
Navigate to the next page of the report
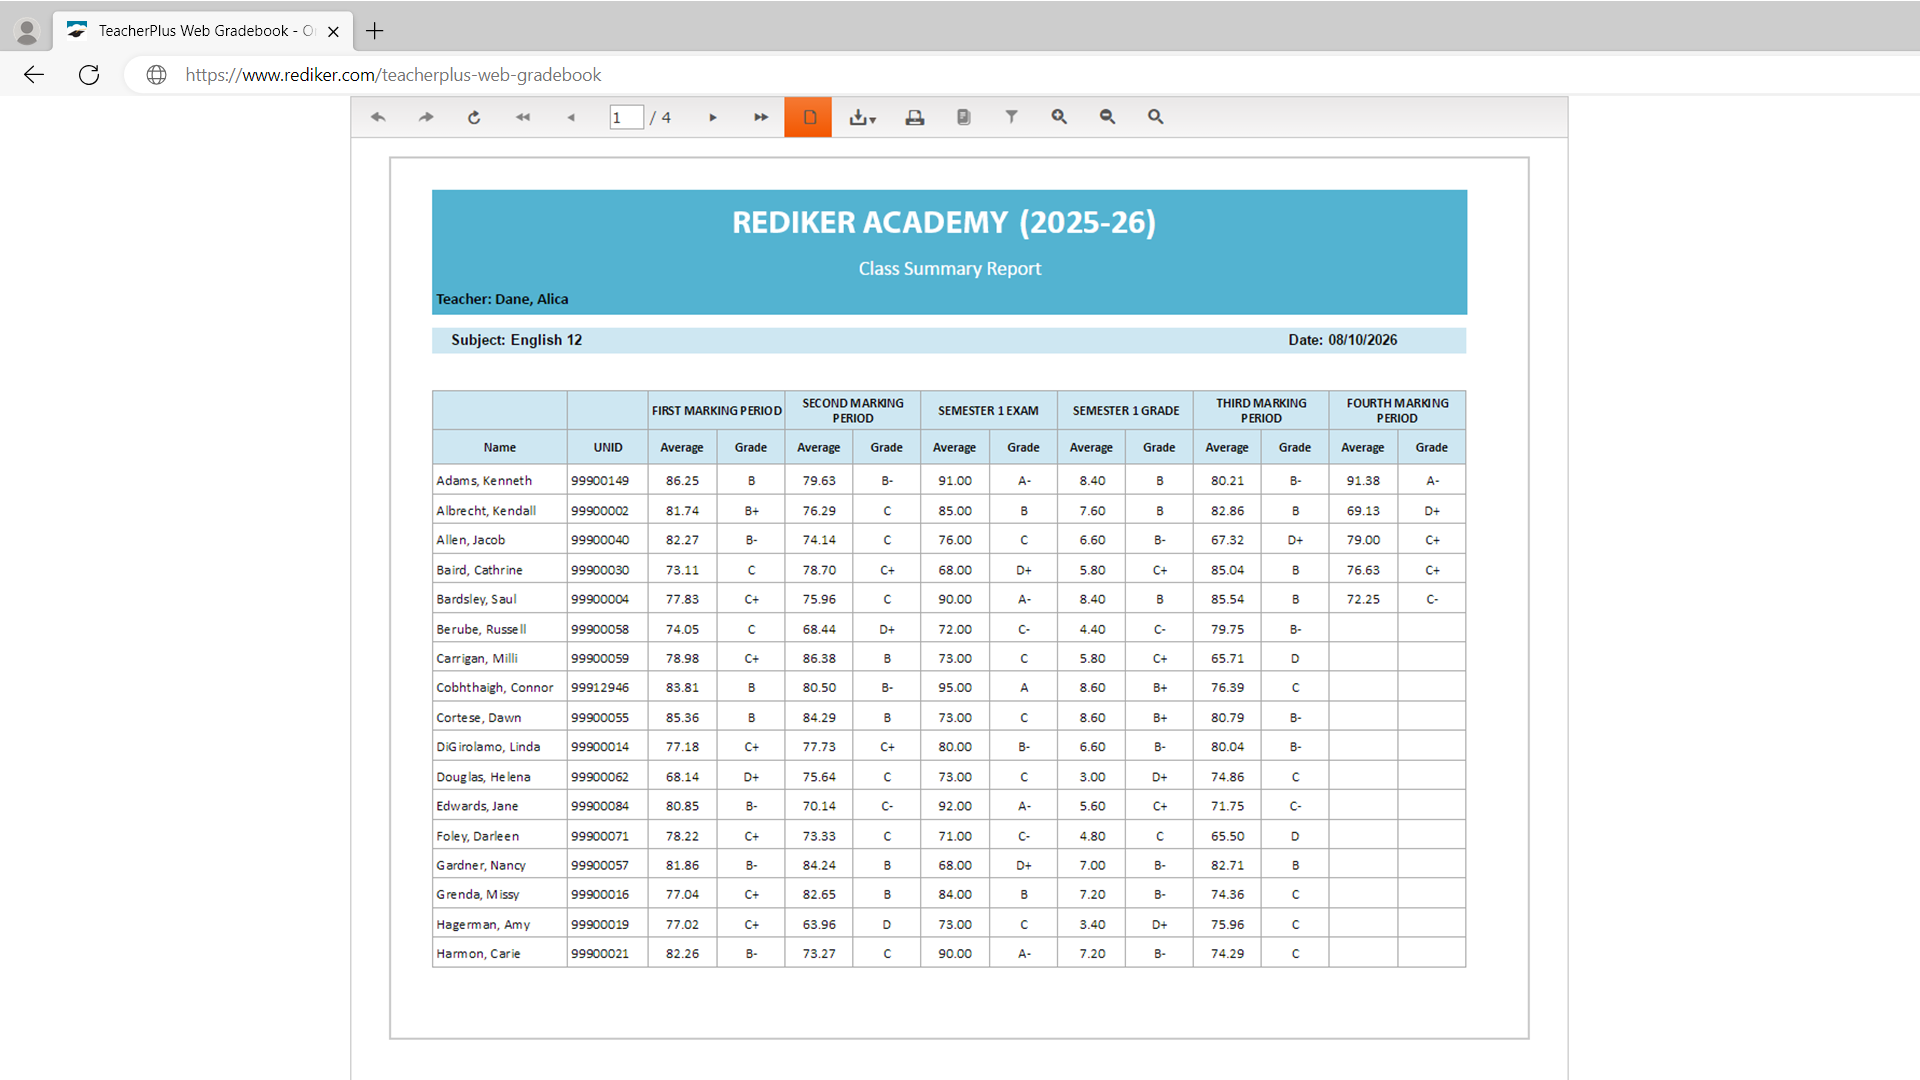713,117
